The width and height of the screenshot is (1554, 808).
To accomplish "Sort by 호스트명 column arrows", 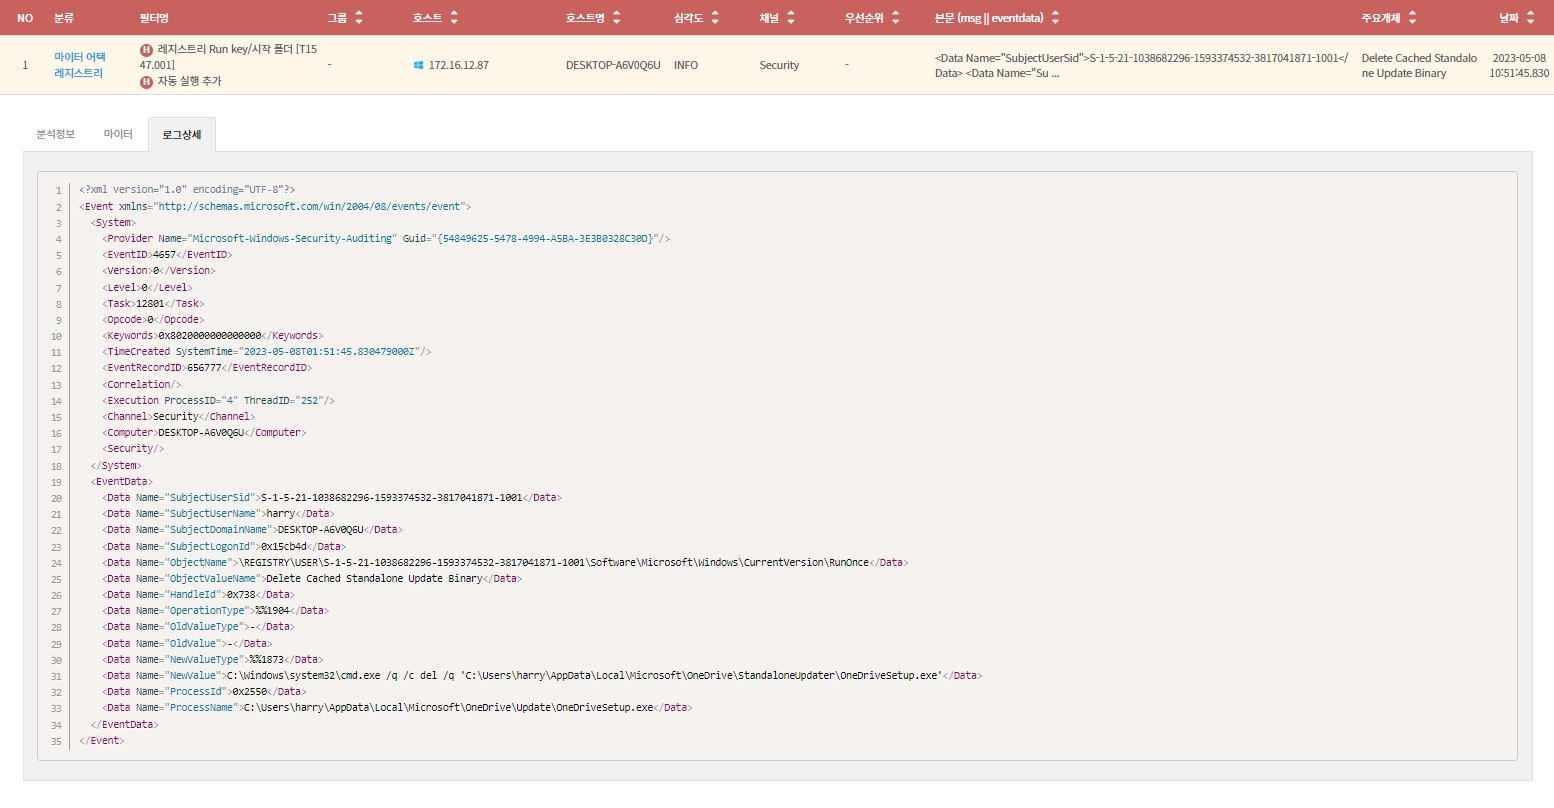I will coord(616,18).
